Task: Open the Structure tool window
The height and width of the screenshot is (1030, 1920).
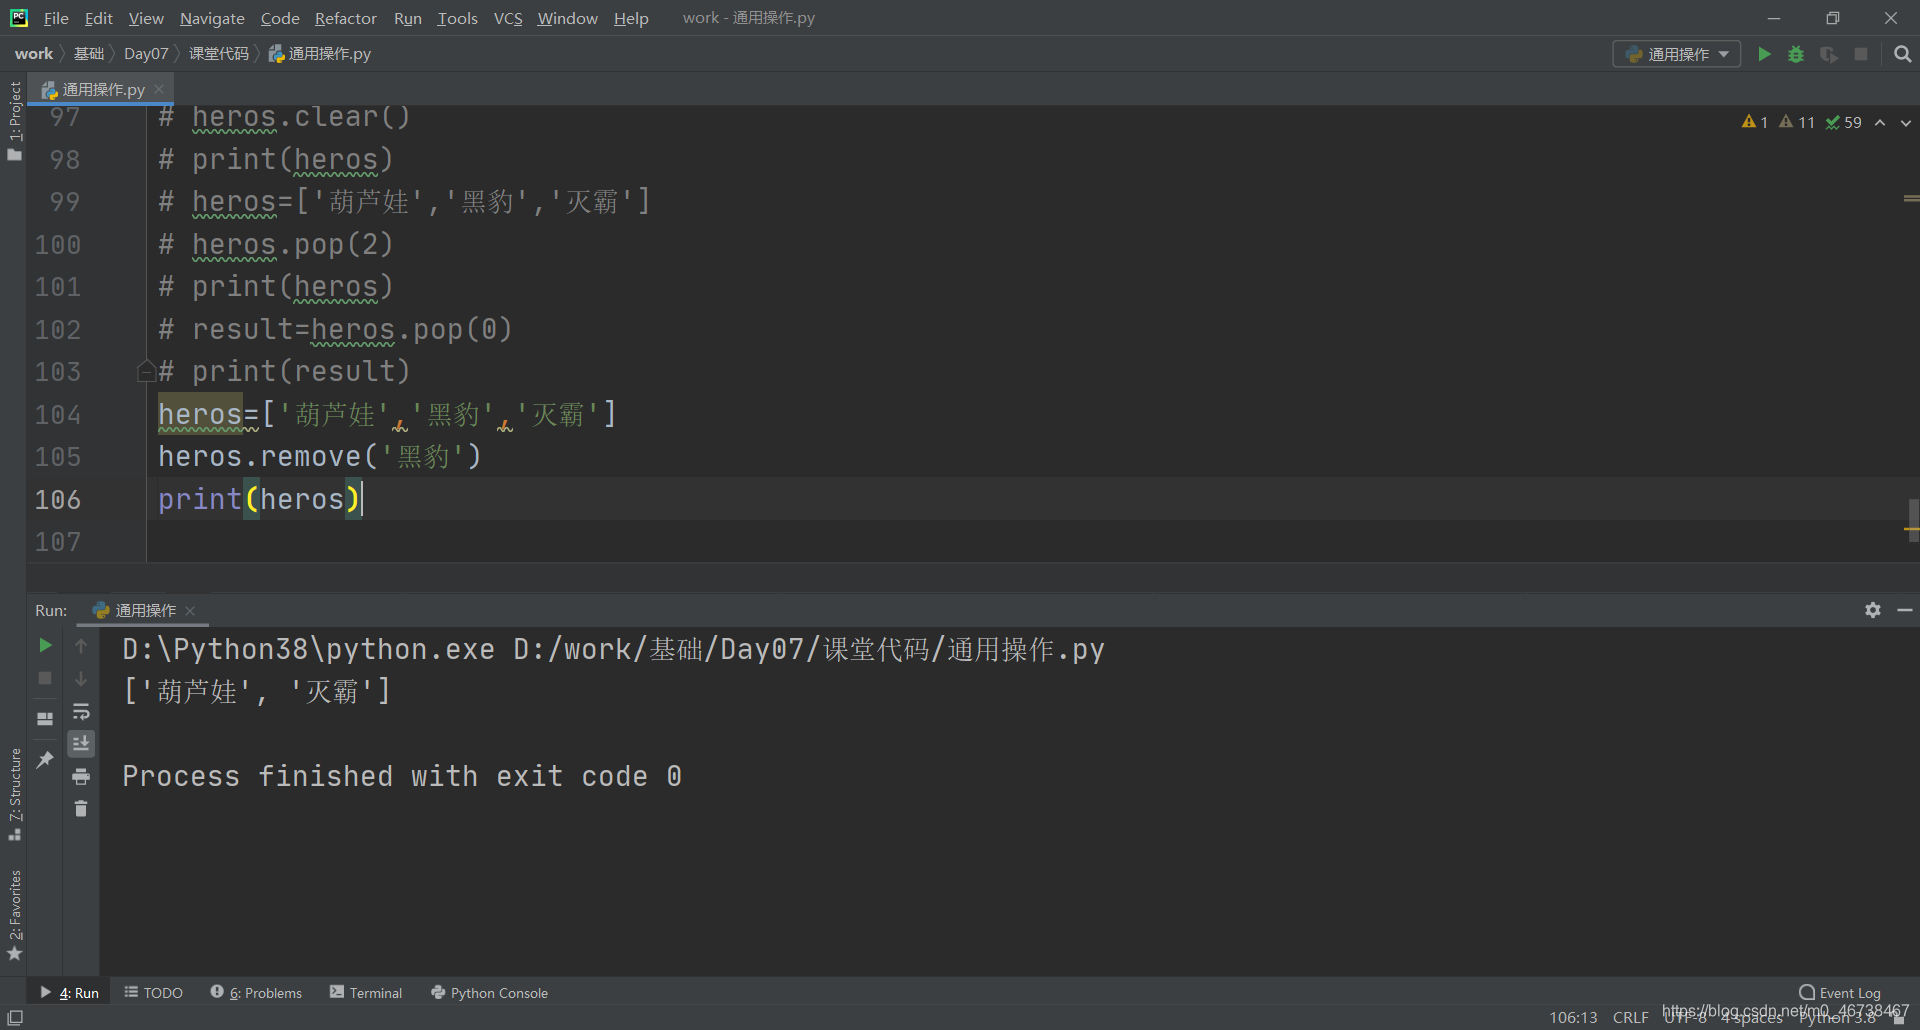Action: pyautogui.click(x=14, y=794)
